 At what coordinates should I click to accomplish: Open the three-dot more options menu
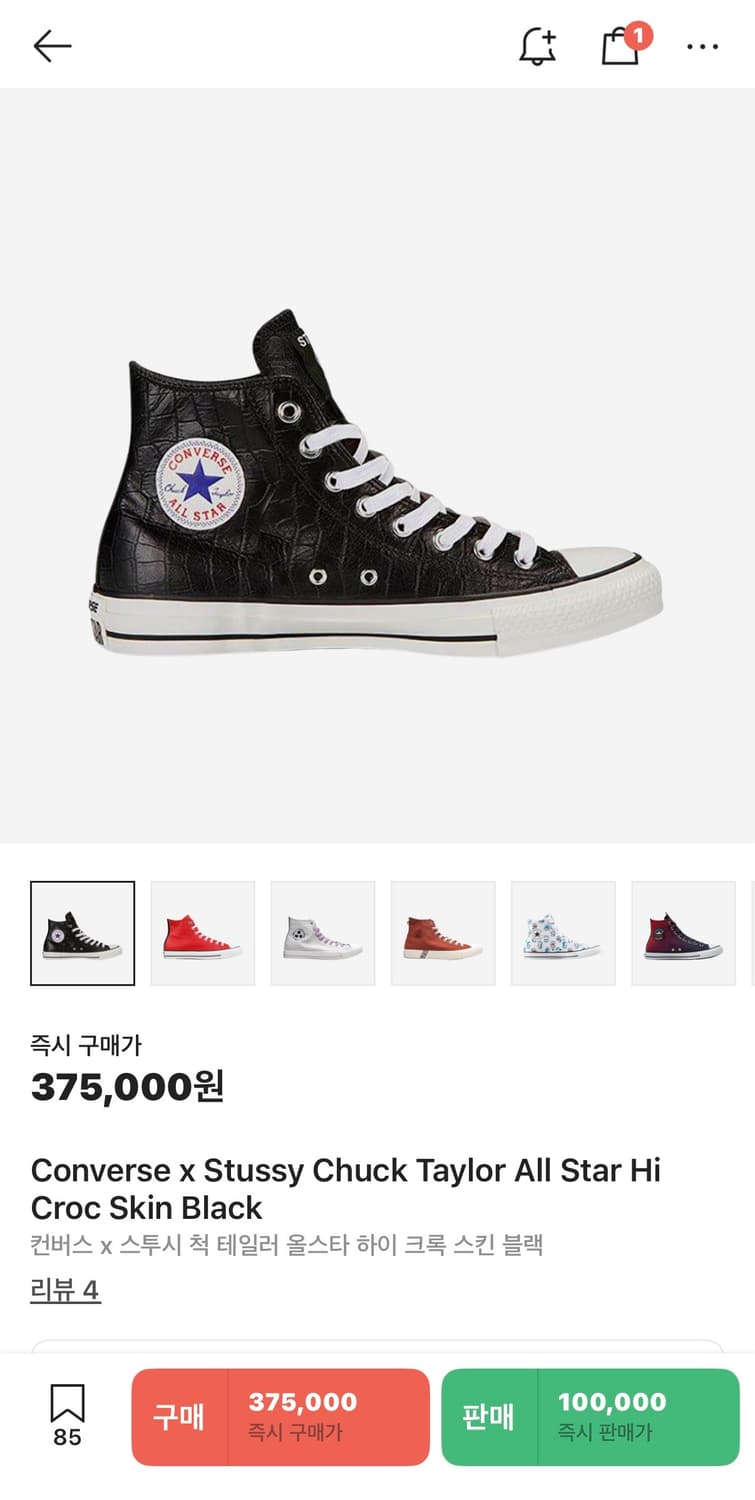702,46
